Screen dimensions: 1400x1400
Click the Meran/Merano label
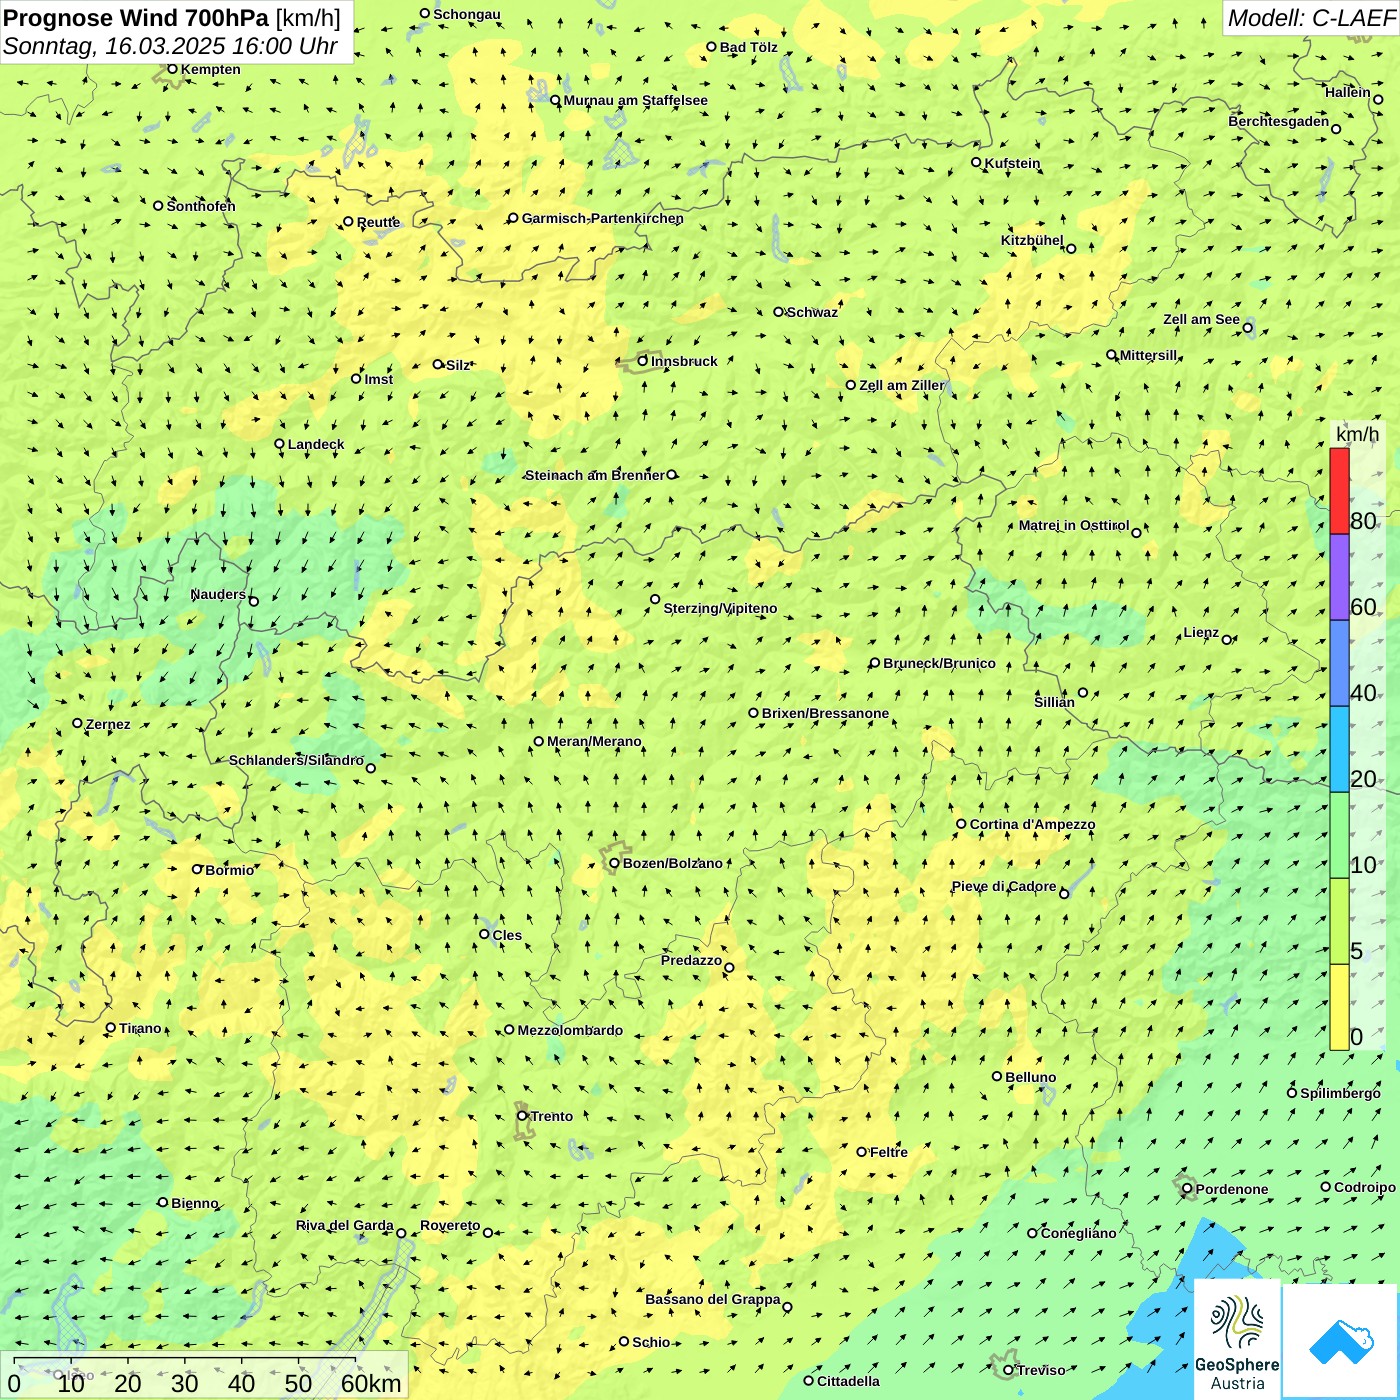pyautogui.click(x=594, y=741)
